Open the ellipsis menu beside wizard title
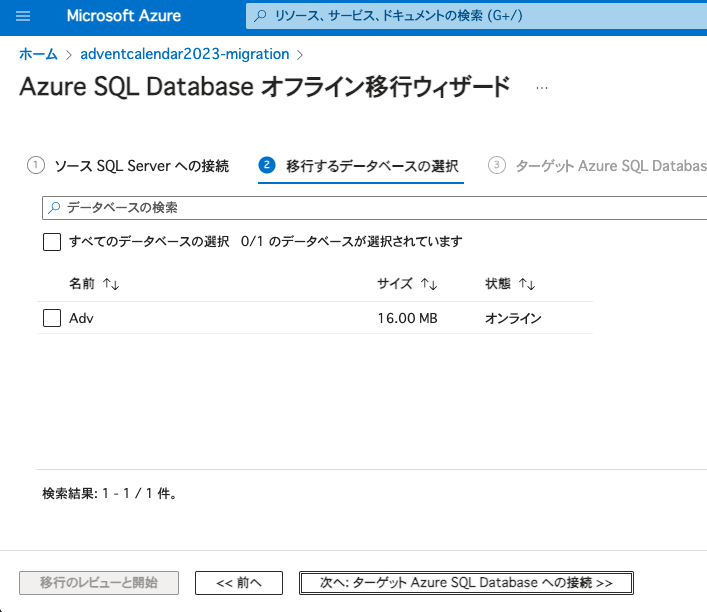Screen dimensions: 707x612 [x=542, y=88]
